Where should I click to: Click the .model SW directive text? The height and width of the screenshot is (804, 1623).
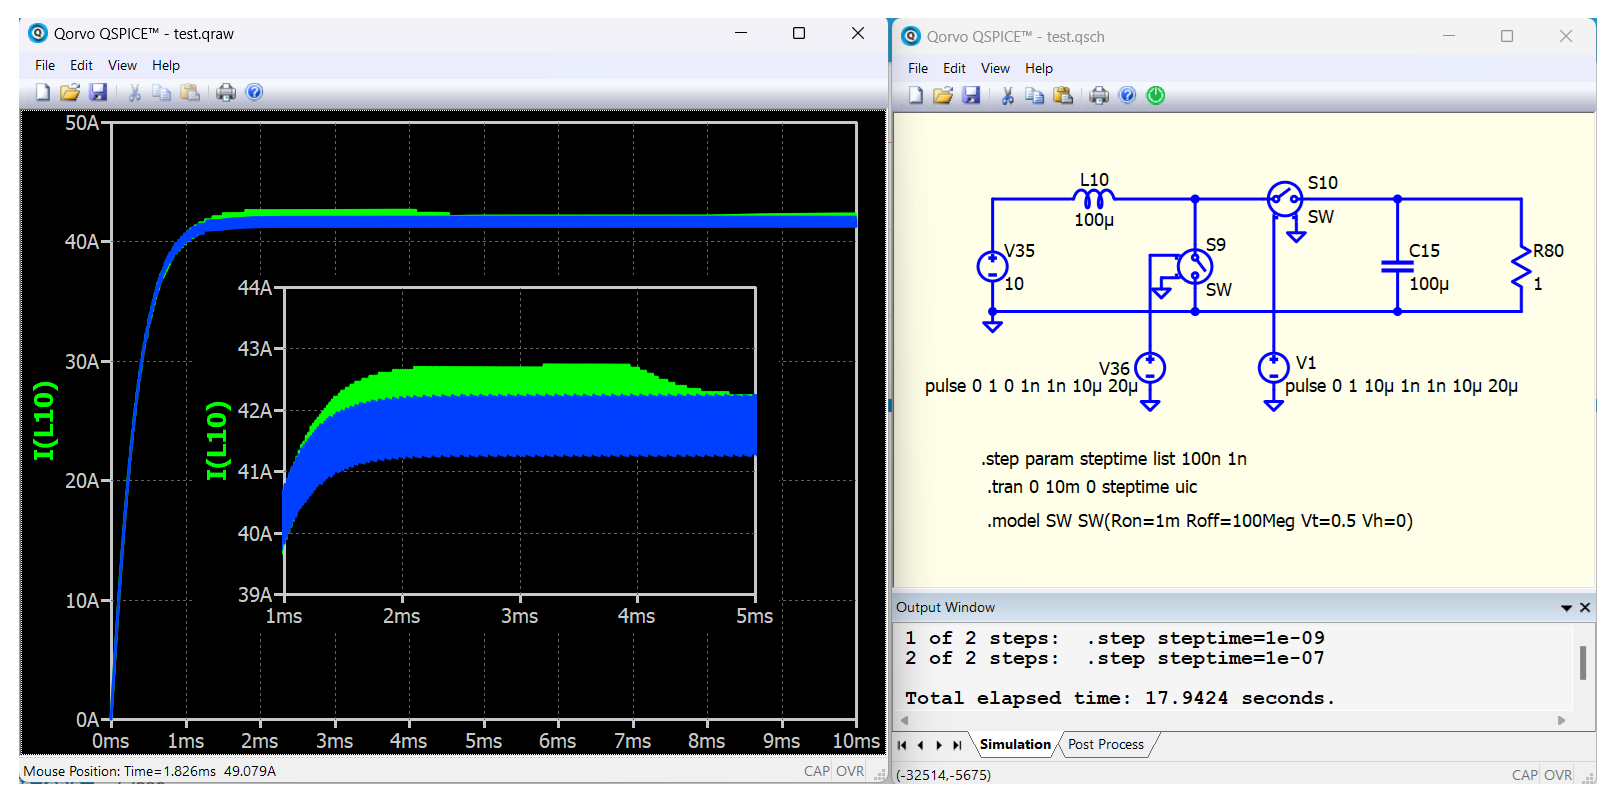[x=1200, y=521]
